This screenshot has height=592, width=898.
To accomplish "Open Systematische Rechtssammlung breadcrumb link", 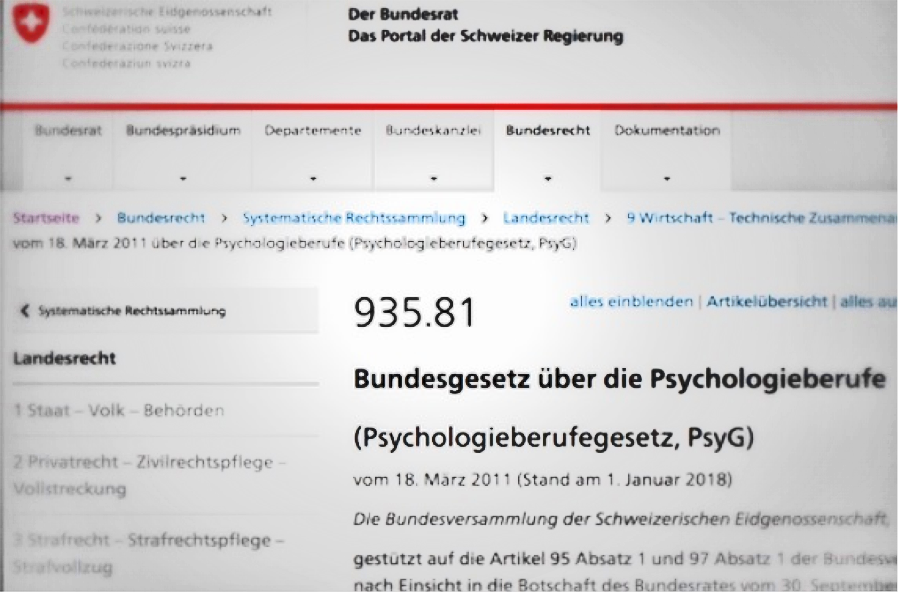I will 354,218.
